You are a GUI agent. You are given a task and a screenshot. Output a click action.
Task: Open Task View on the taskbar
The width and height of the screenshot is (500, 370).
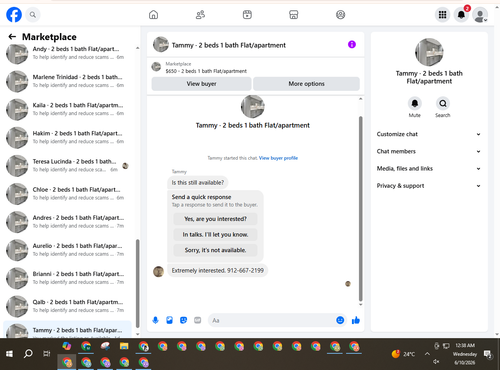click(x=47, y=354)
